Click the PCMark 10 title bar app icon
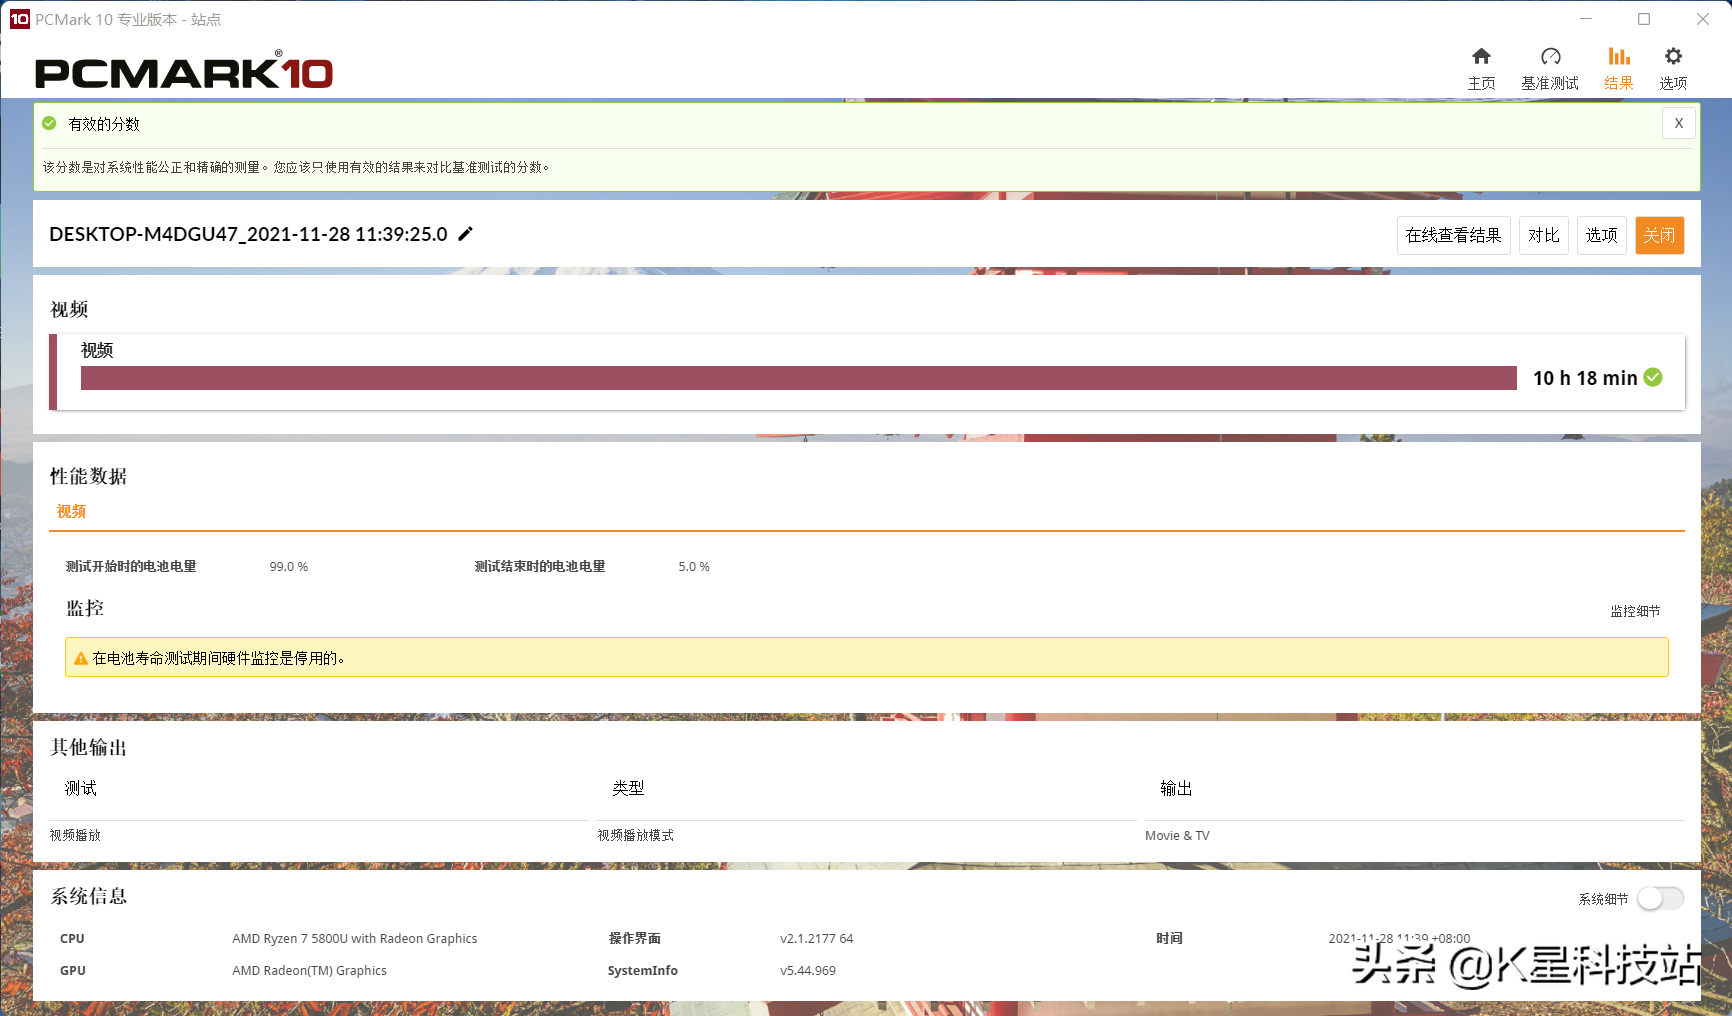Viewport: 1732px width, 1016px height. click(x=19, y=19)
